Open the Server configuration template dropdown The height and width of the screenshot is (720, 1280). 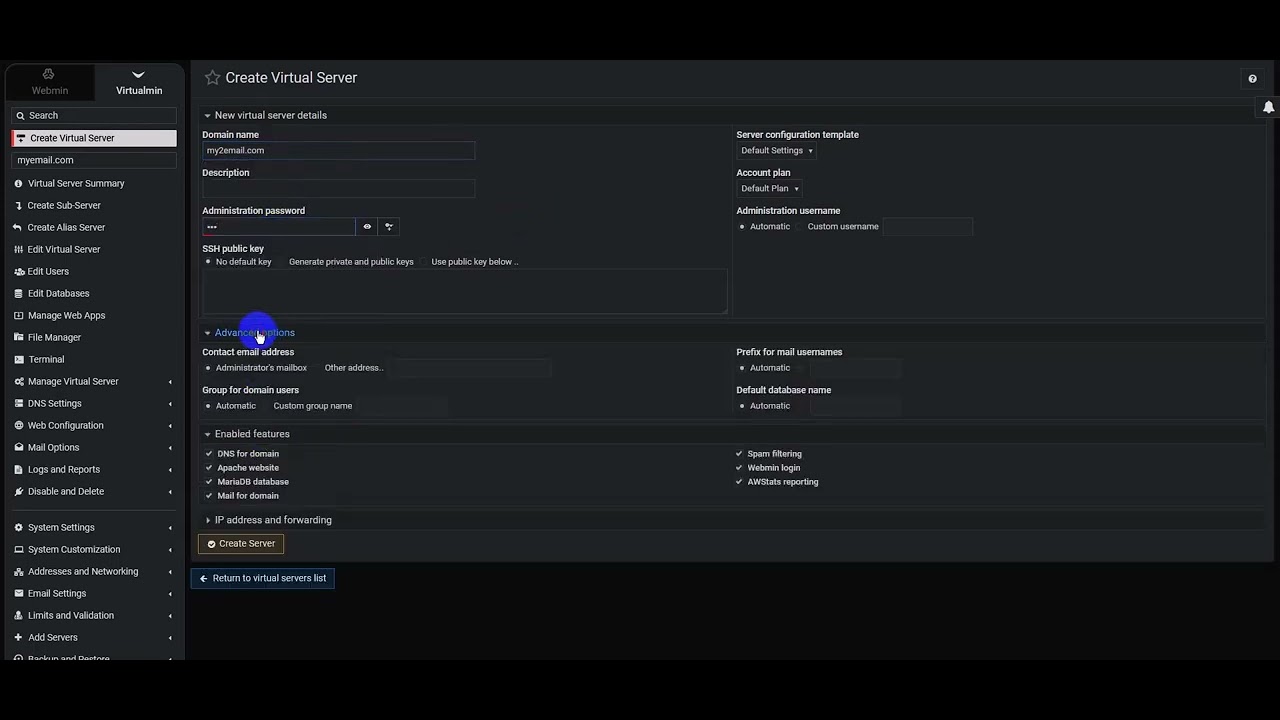pyautogui.click(x=776, y=151)
